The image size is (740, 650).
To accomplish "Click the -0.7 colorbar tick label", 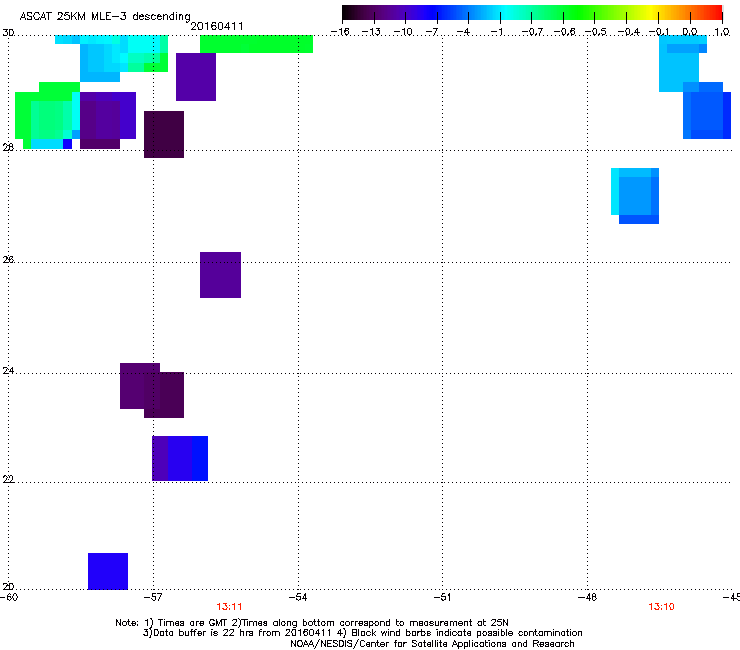I will tap(532, 32).
